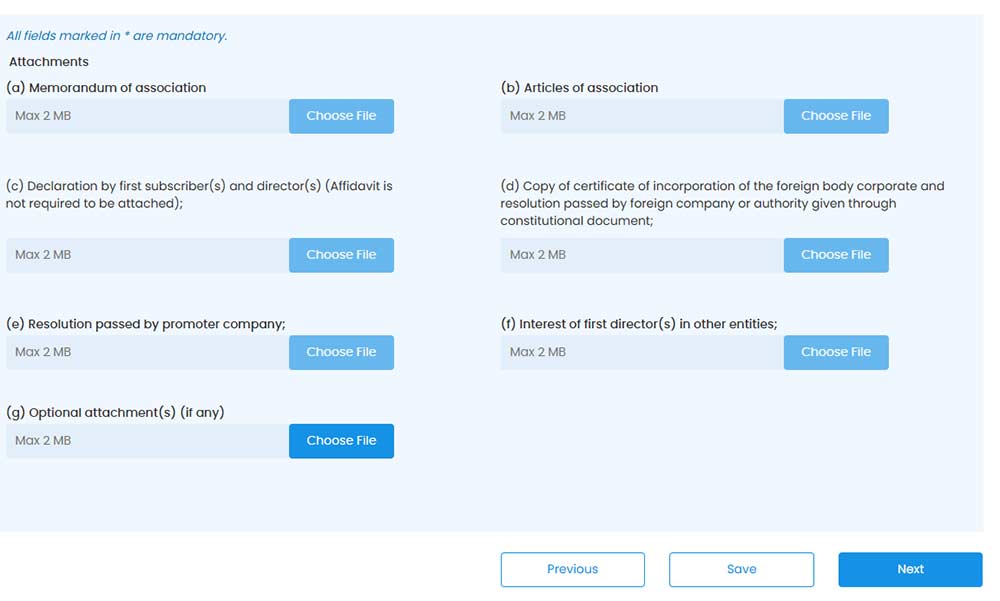
Task: Focus the Optional attachment(s) file field
Action: point(147,441)
